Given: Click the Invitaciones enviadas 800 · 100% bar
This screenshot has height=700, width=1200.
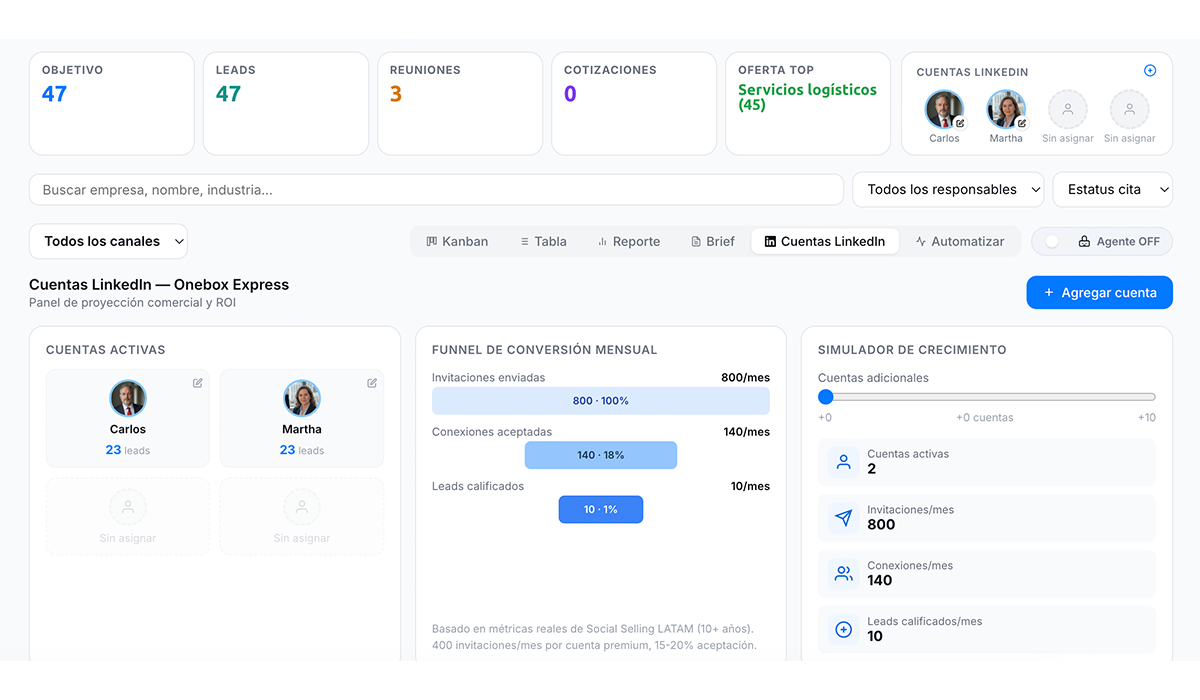Looking at the screenshot, I should 601,401.
